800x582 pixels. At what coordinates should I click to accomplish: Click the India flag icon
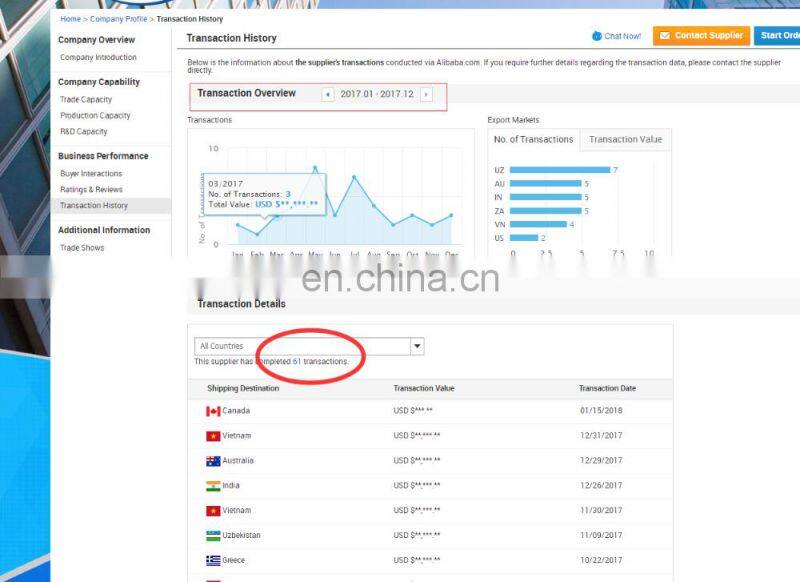coord(213,486)
